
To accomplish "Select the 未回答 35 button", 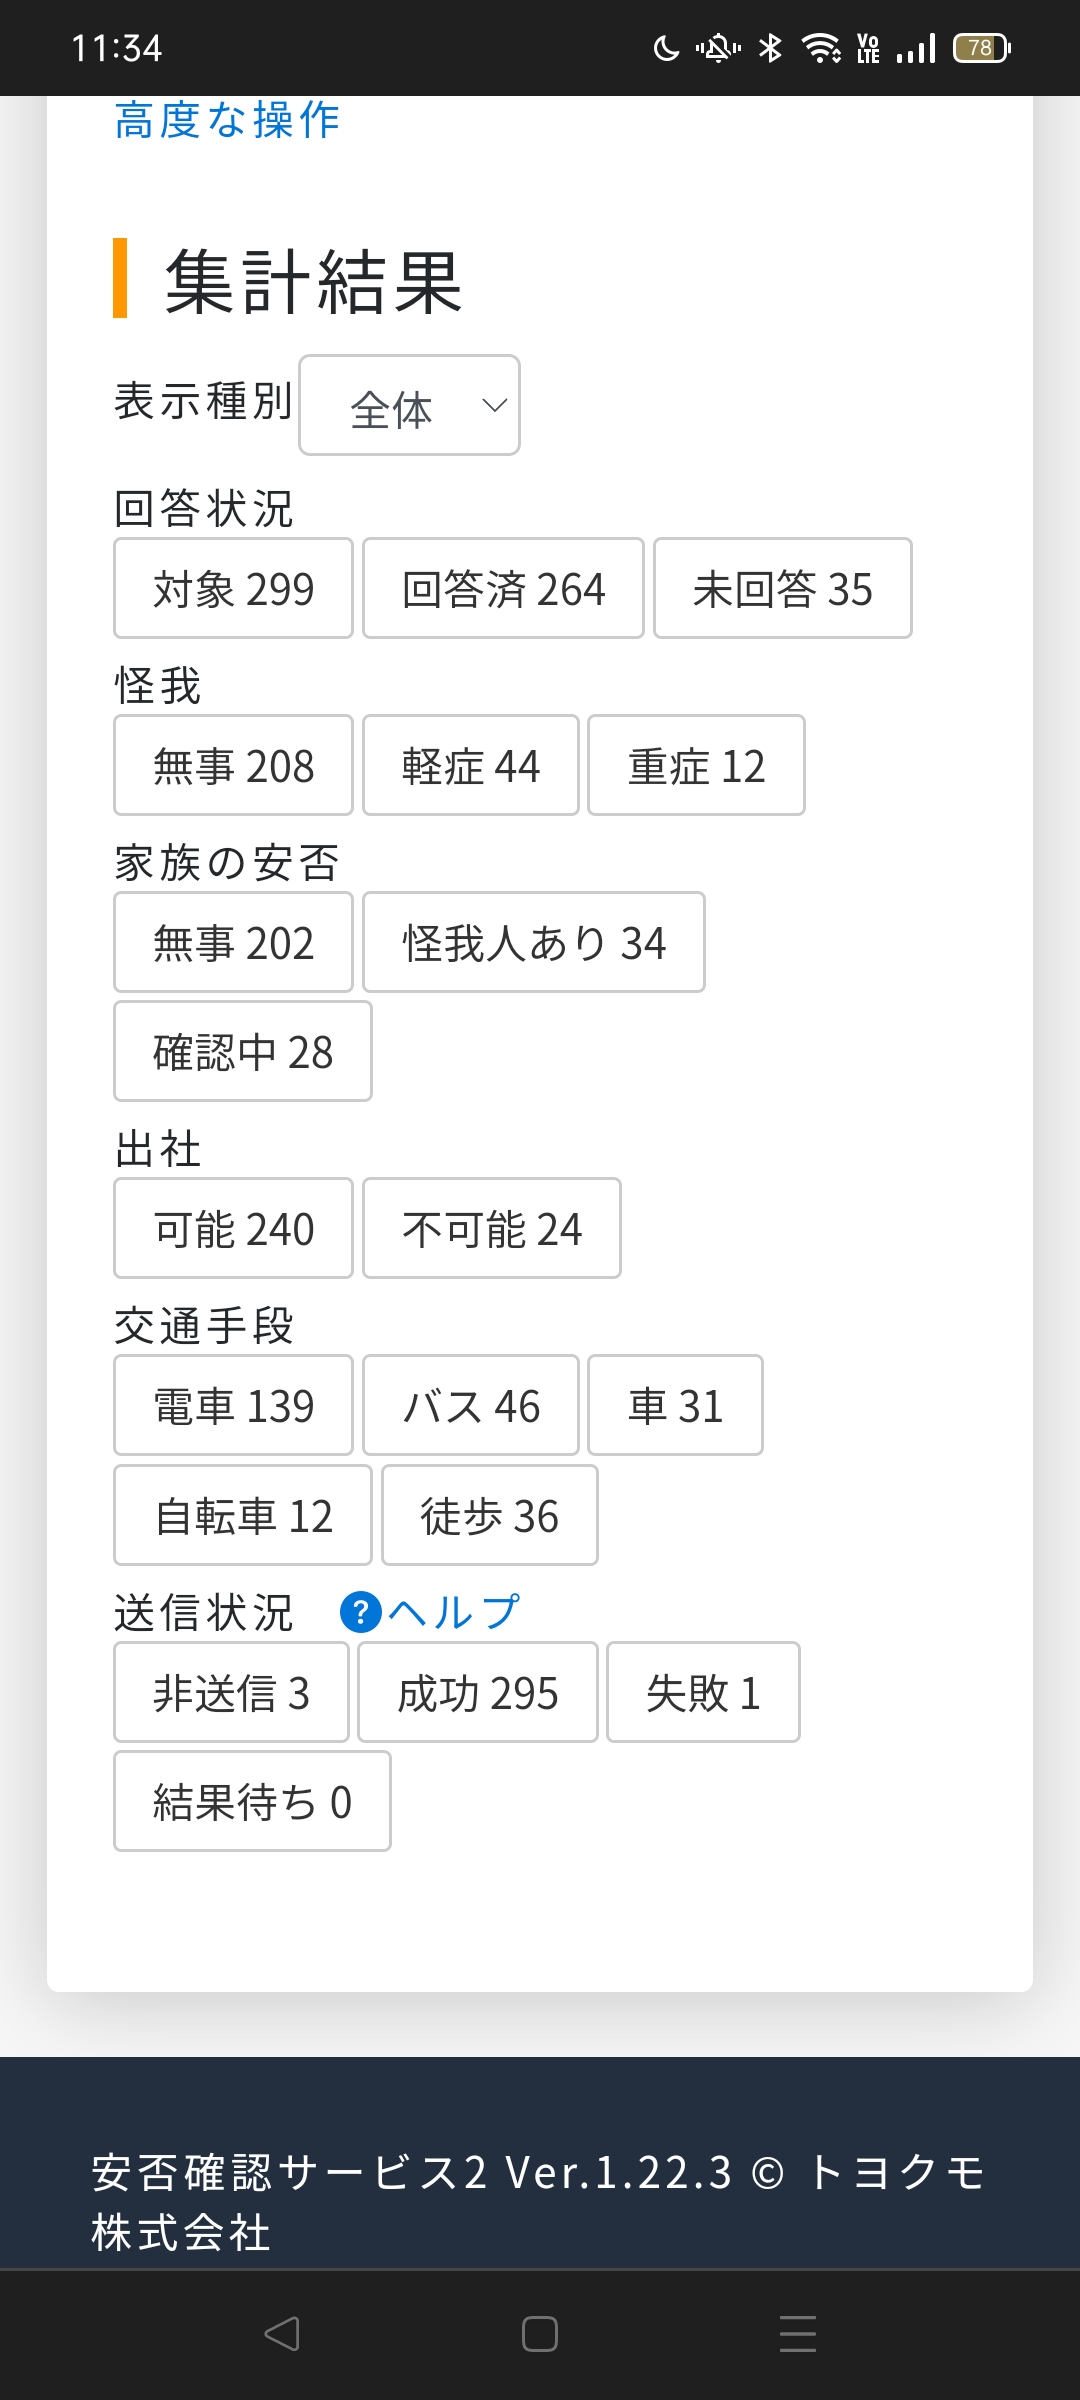I will (x=782, y=588).
